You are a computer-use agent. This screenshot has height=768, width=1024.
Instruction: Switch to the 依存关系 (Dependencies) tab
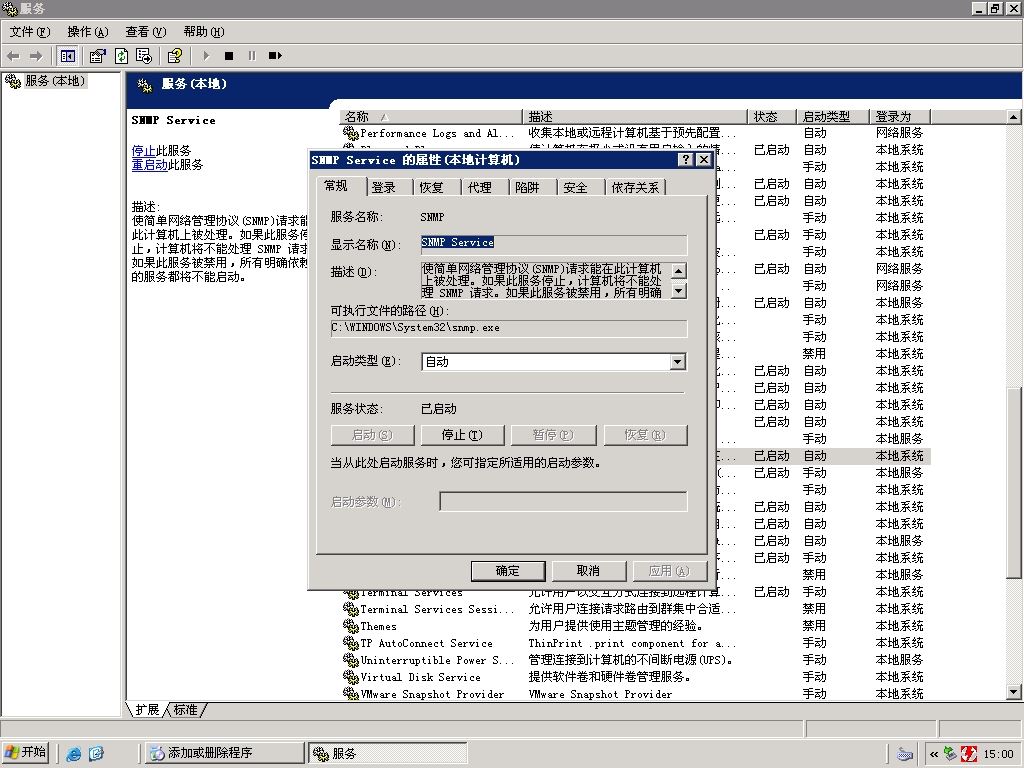635,187
